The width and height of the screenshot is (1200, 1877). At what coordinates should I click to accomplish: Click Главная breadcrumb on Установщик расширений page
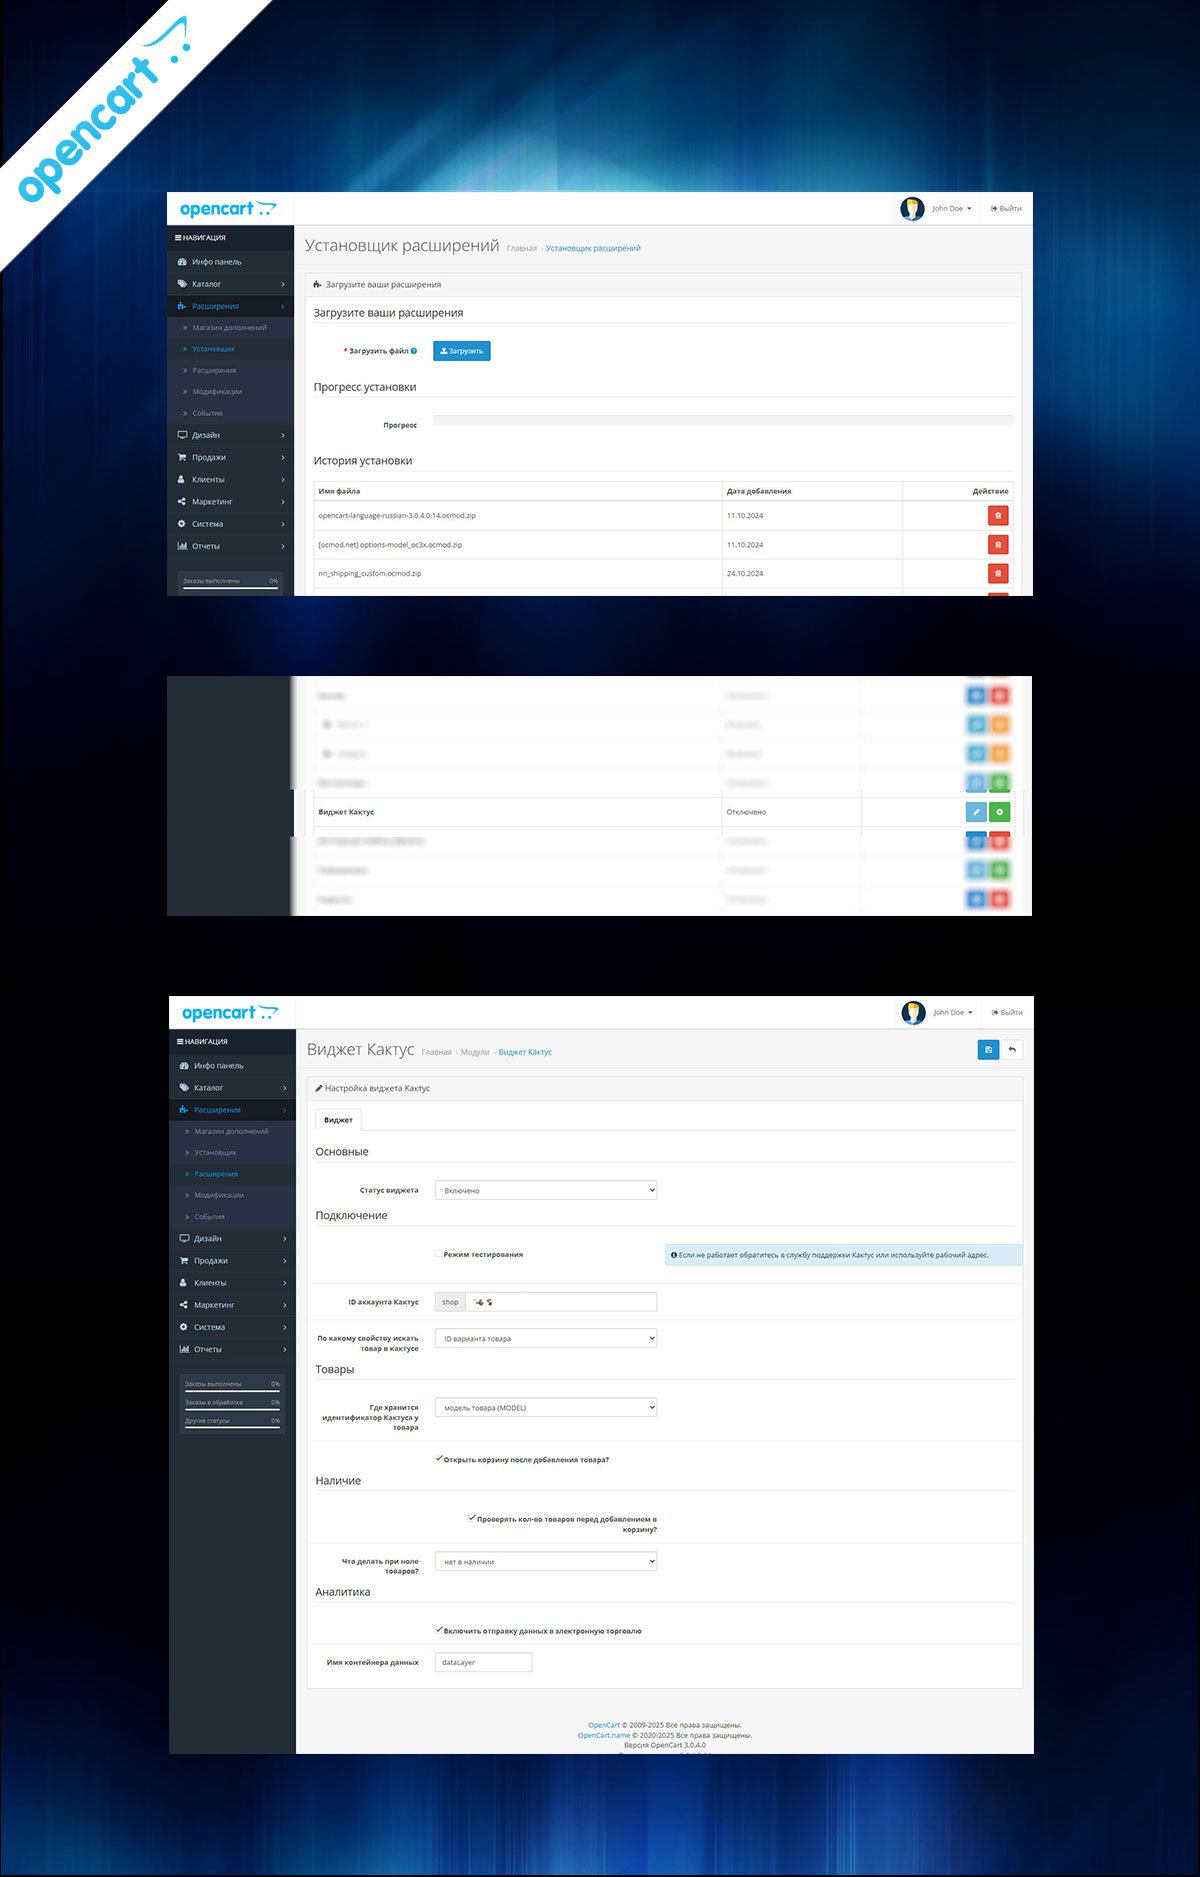(x=522, y=248)
